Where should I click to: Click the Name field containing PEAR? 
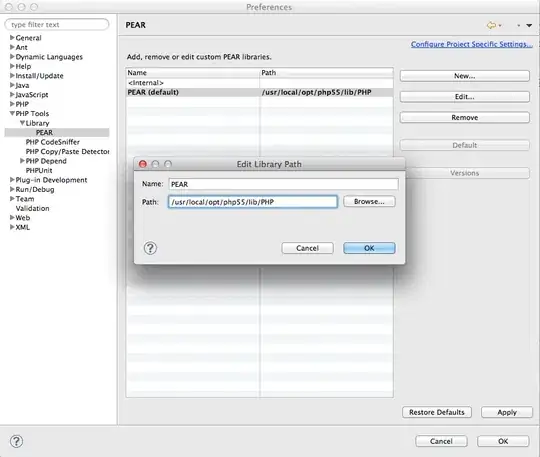[283, 184]
